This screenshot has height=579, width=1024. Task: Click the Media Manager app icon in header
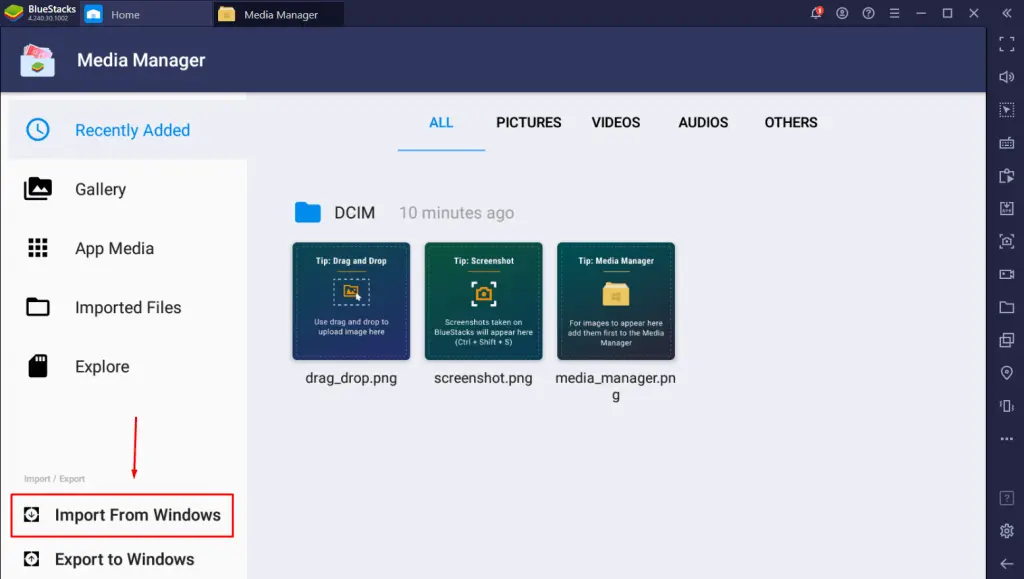click(x=38, y=60)
